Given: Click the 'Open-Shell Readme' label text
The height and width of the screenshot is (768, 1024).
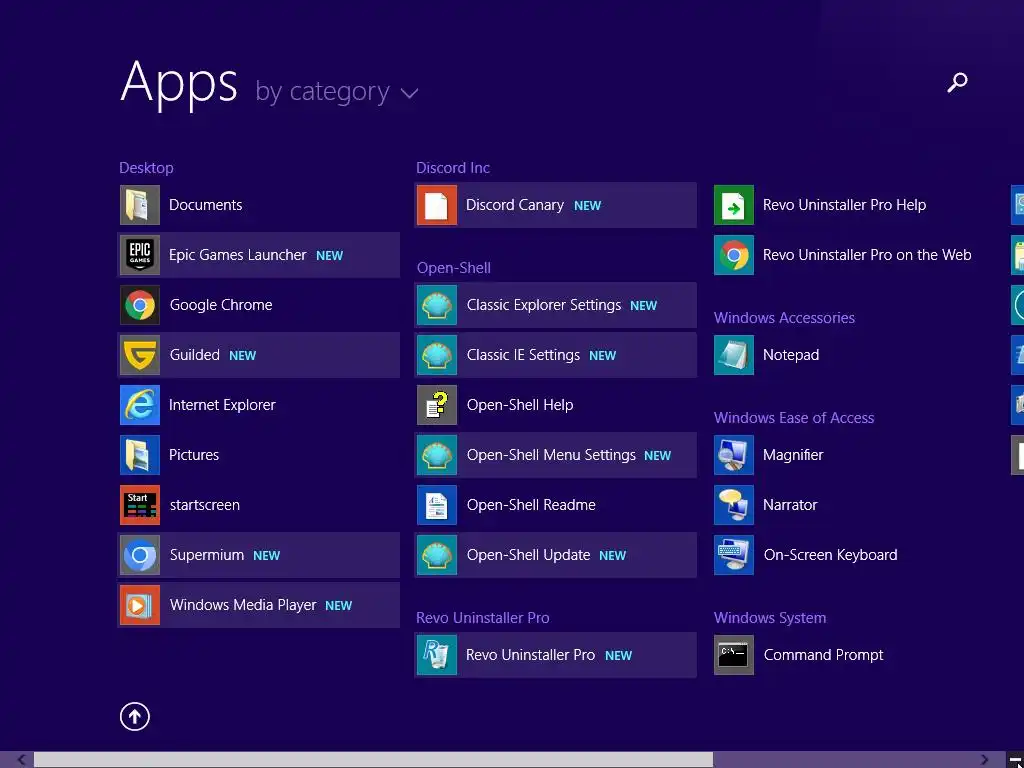Looking at the screenshot, I should pos(531,505).
